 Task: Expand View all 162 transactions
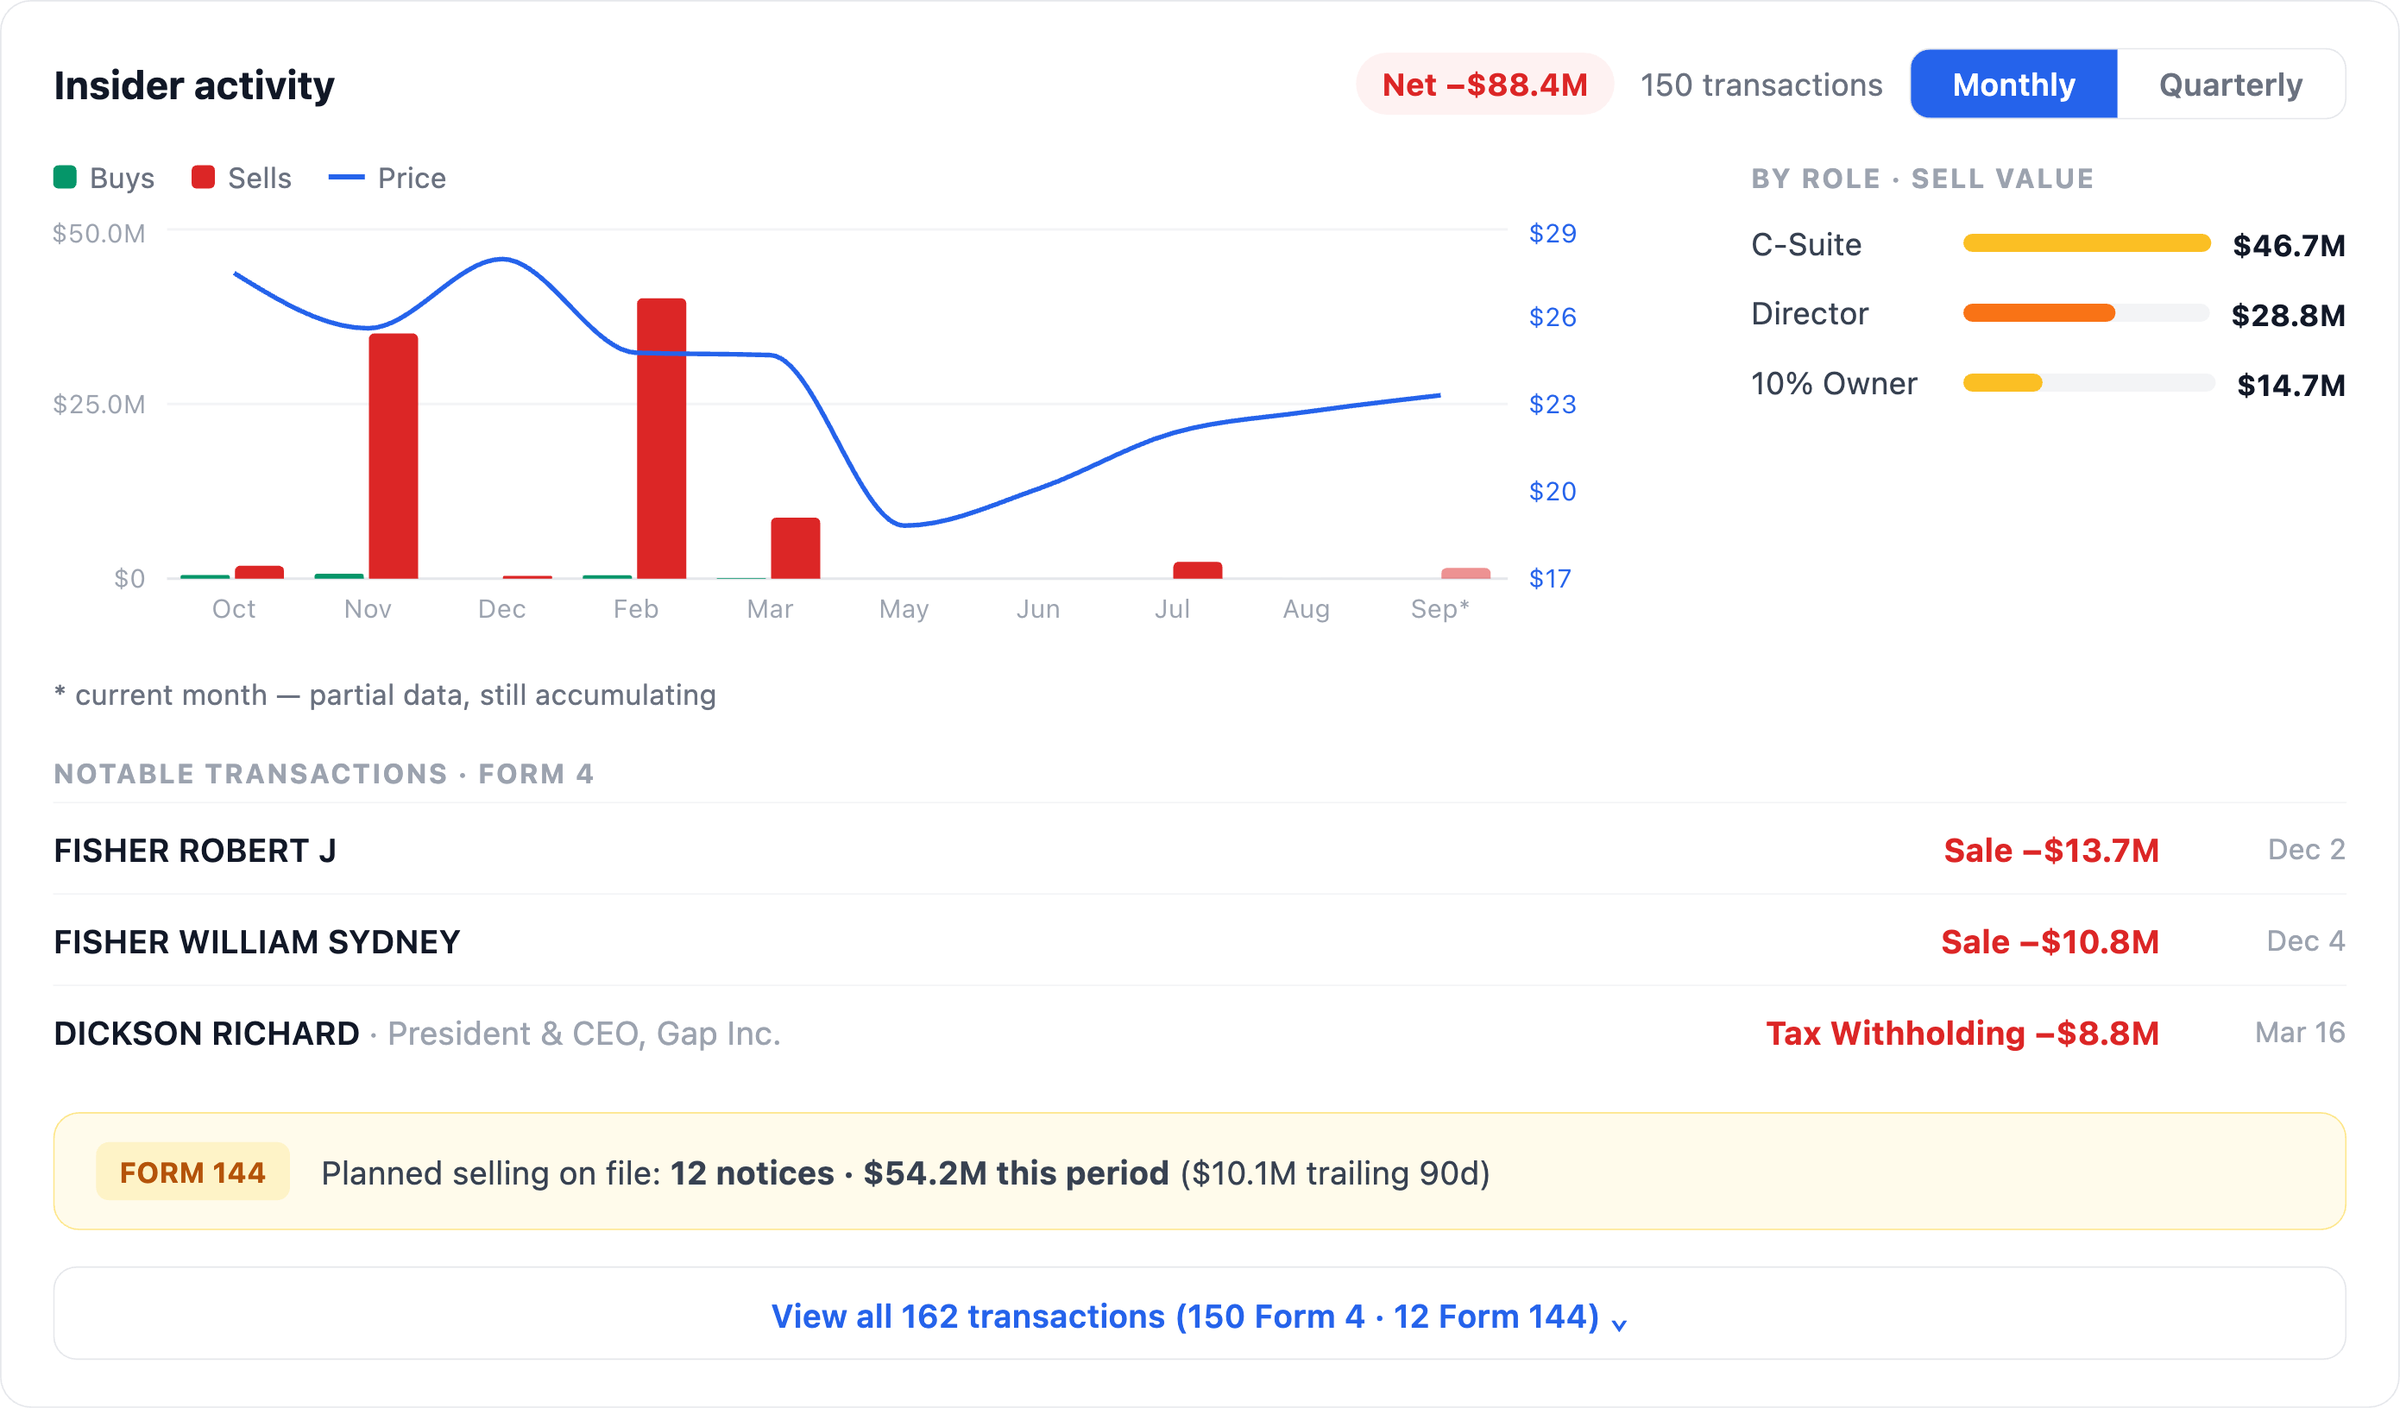(x=1199, y=1314)
